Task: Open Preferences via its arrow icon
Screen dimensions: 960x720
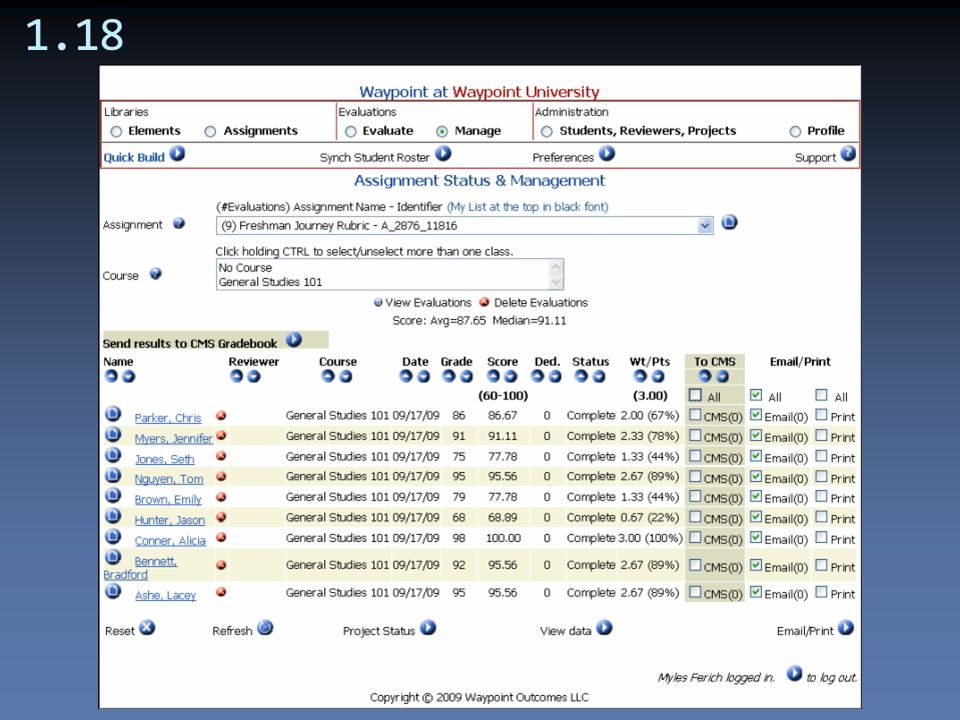Action: [607, 154]
